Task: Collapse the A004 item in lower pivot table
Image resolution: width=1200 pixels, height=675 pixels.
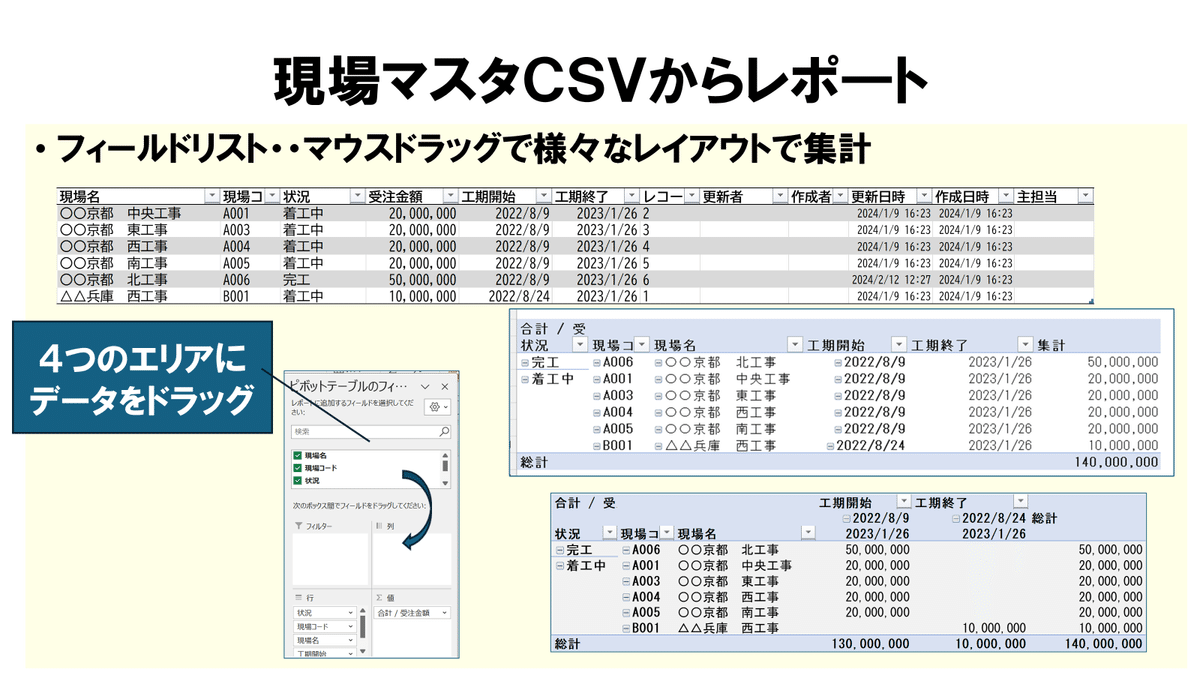Action: click(626, 597)
